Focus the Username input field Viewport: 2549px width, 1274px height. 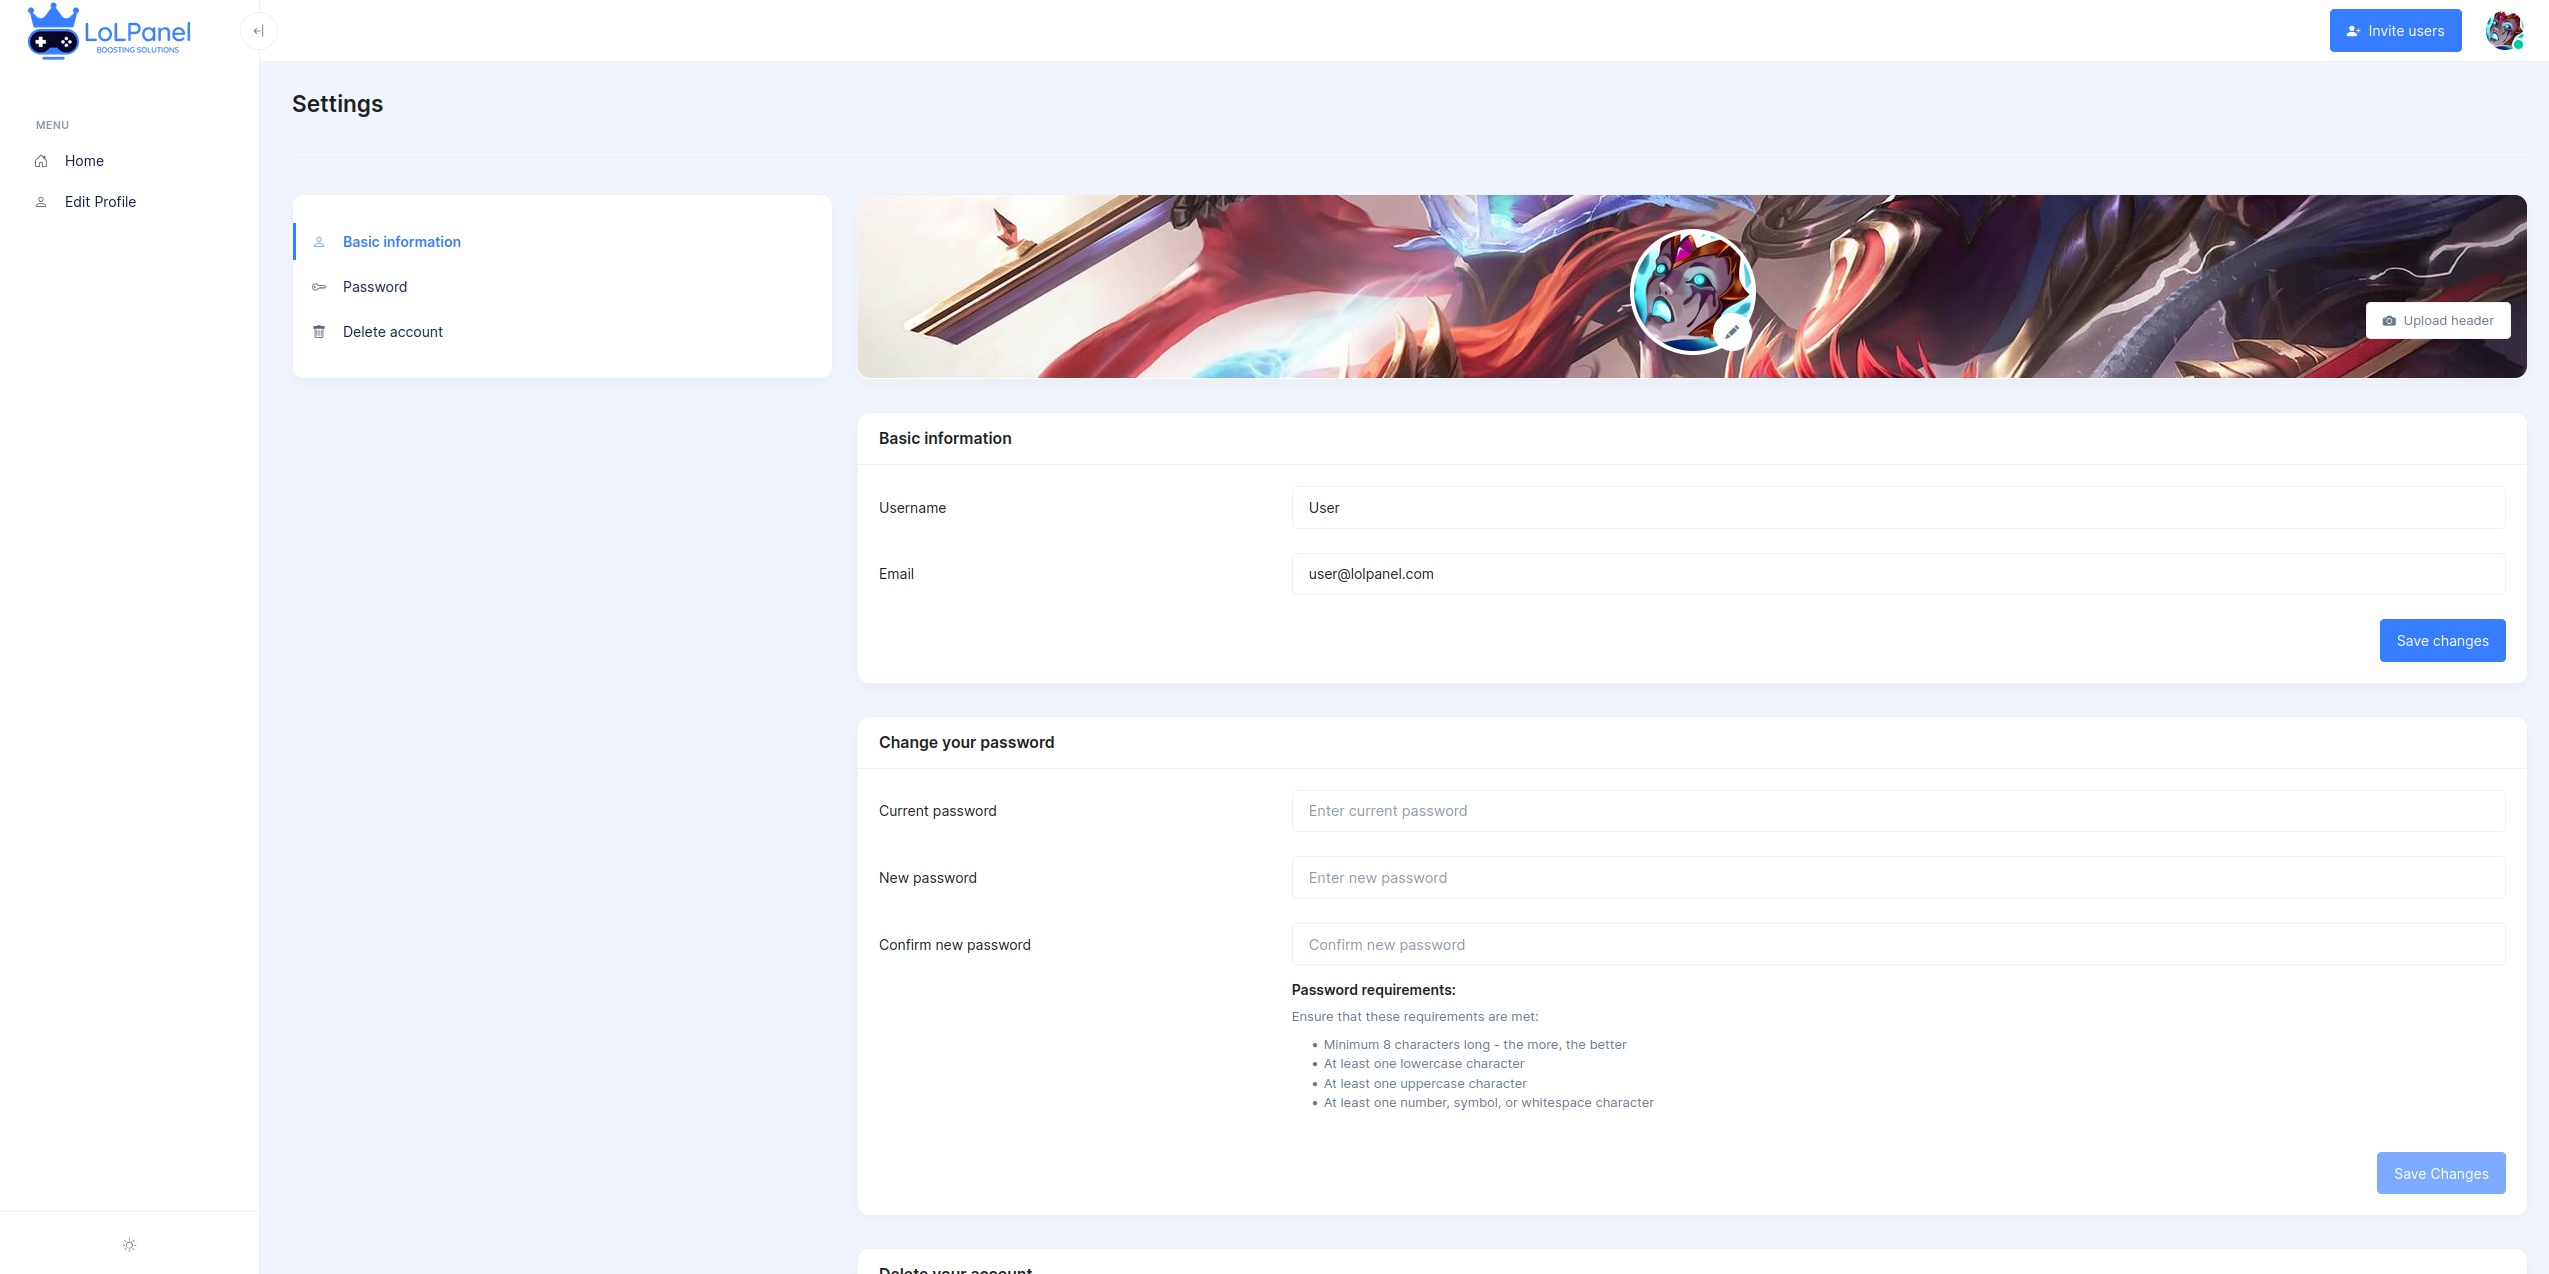1897,508
